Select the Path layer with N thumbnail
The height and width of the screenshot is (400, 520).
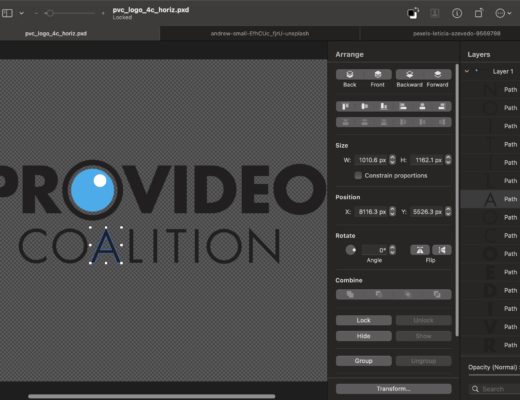[491, 90]
